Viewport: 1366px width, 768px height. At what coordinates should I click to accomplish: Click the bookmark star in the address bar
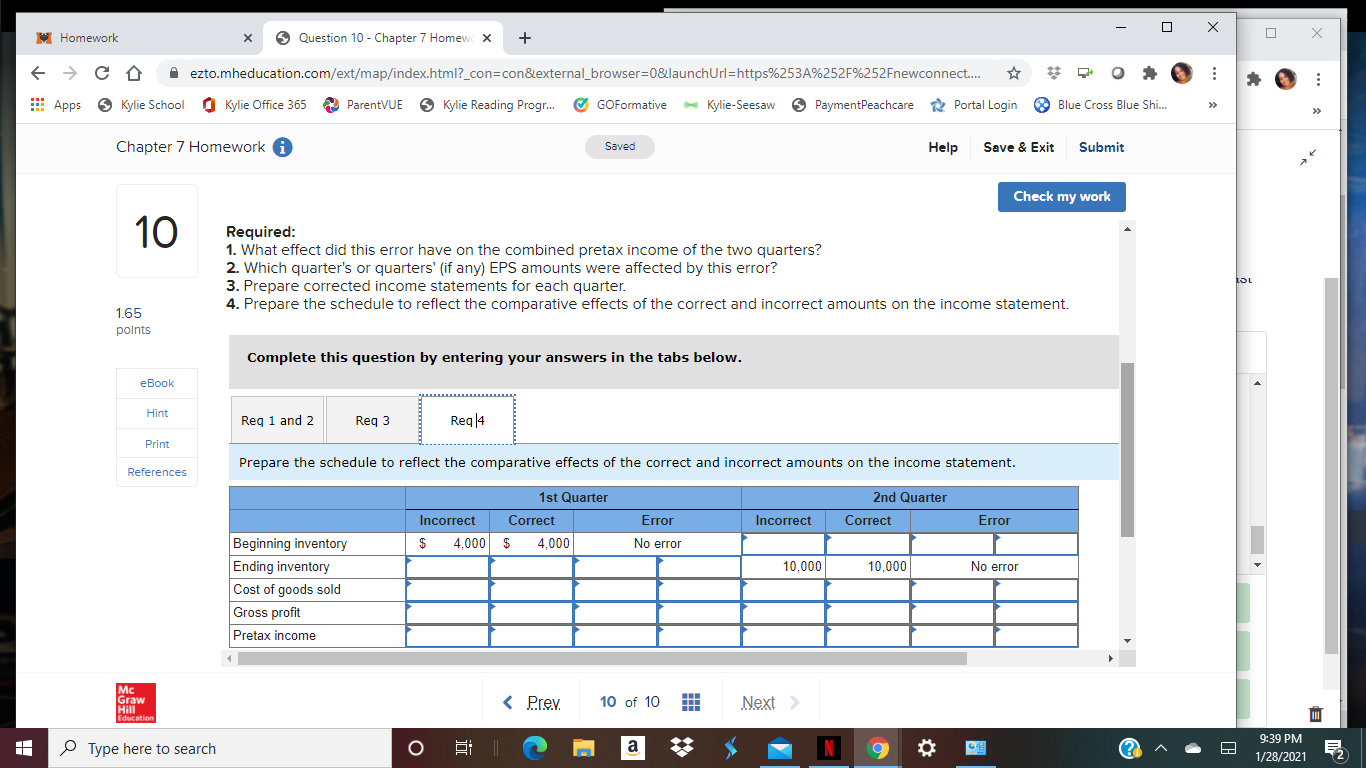click(1014, 73)
